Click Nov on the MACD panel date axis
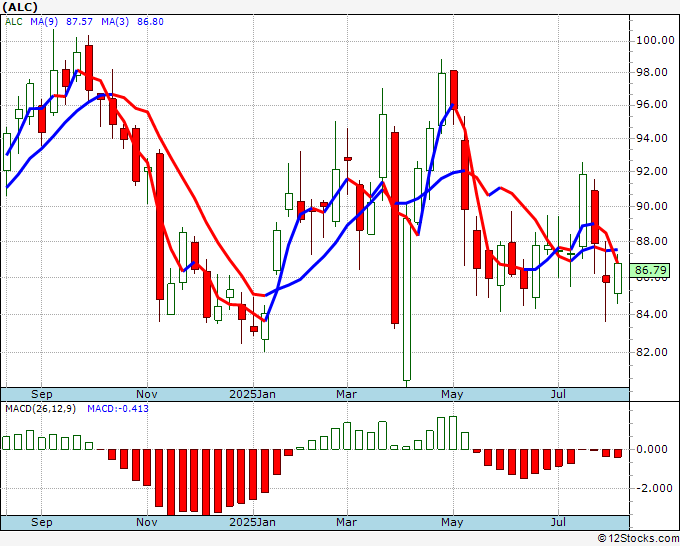Screen dimensions: 680x546 click(x=147, y=522)
